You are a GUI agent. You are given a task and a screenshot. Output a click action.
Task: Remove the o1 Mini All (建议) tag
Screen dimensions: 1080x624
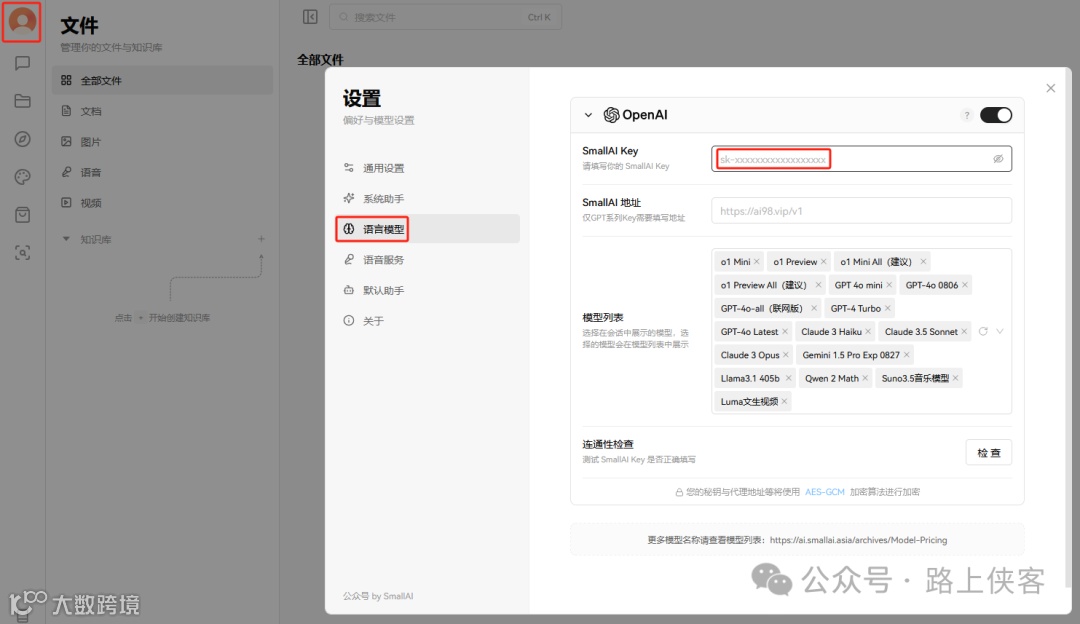click(923, 262)
